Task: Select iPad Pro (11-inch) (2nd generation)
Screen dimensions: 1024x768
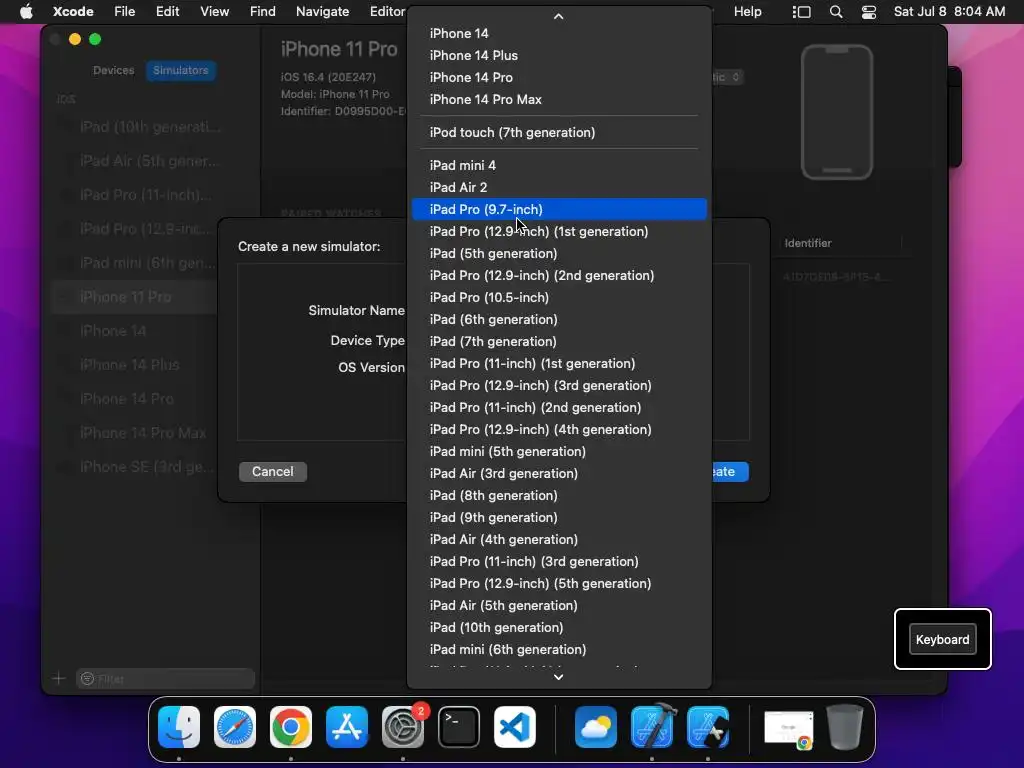Action: tap(559, 408)
